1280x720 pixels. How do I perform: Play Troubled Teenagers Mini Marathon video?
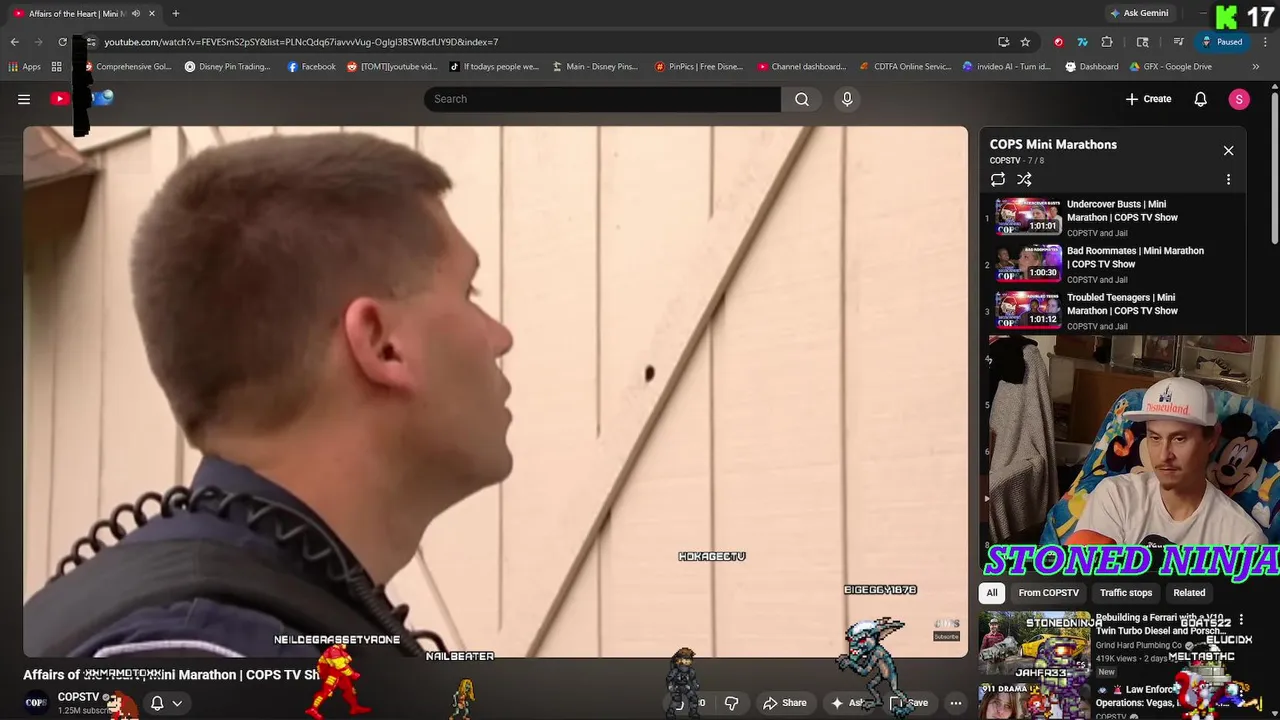tap(1122, 304)
